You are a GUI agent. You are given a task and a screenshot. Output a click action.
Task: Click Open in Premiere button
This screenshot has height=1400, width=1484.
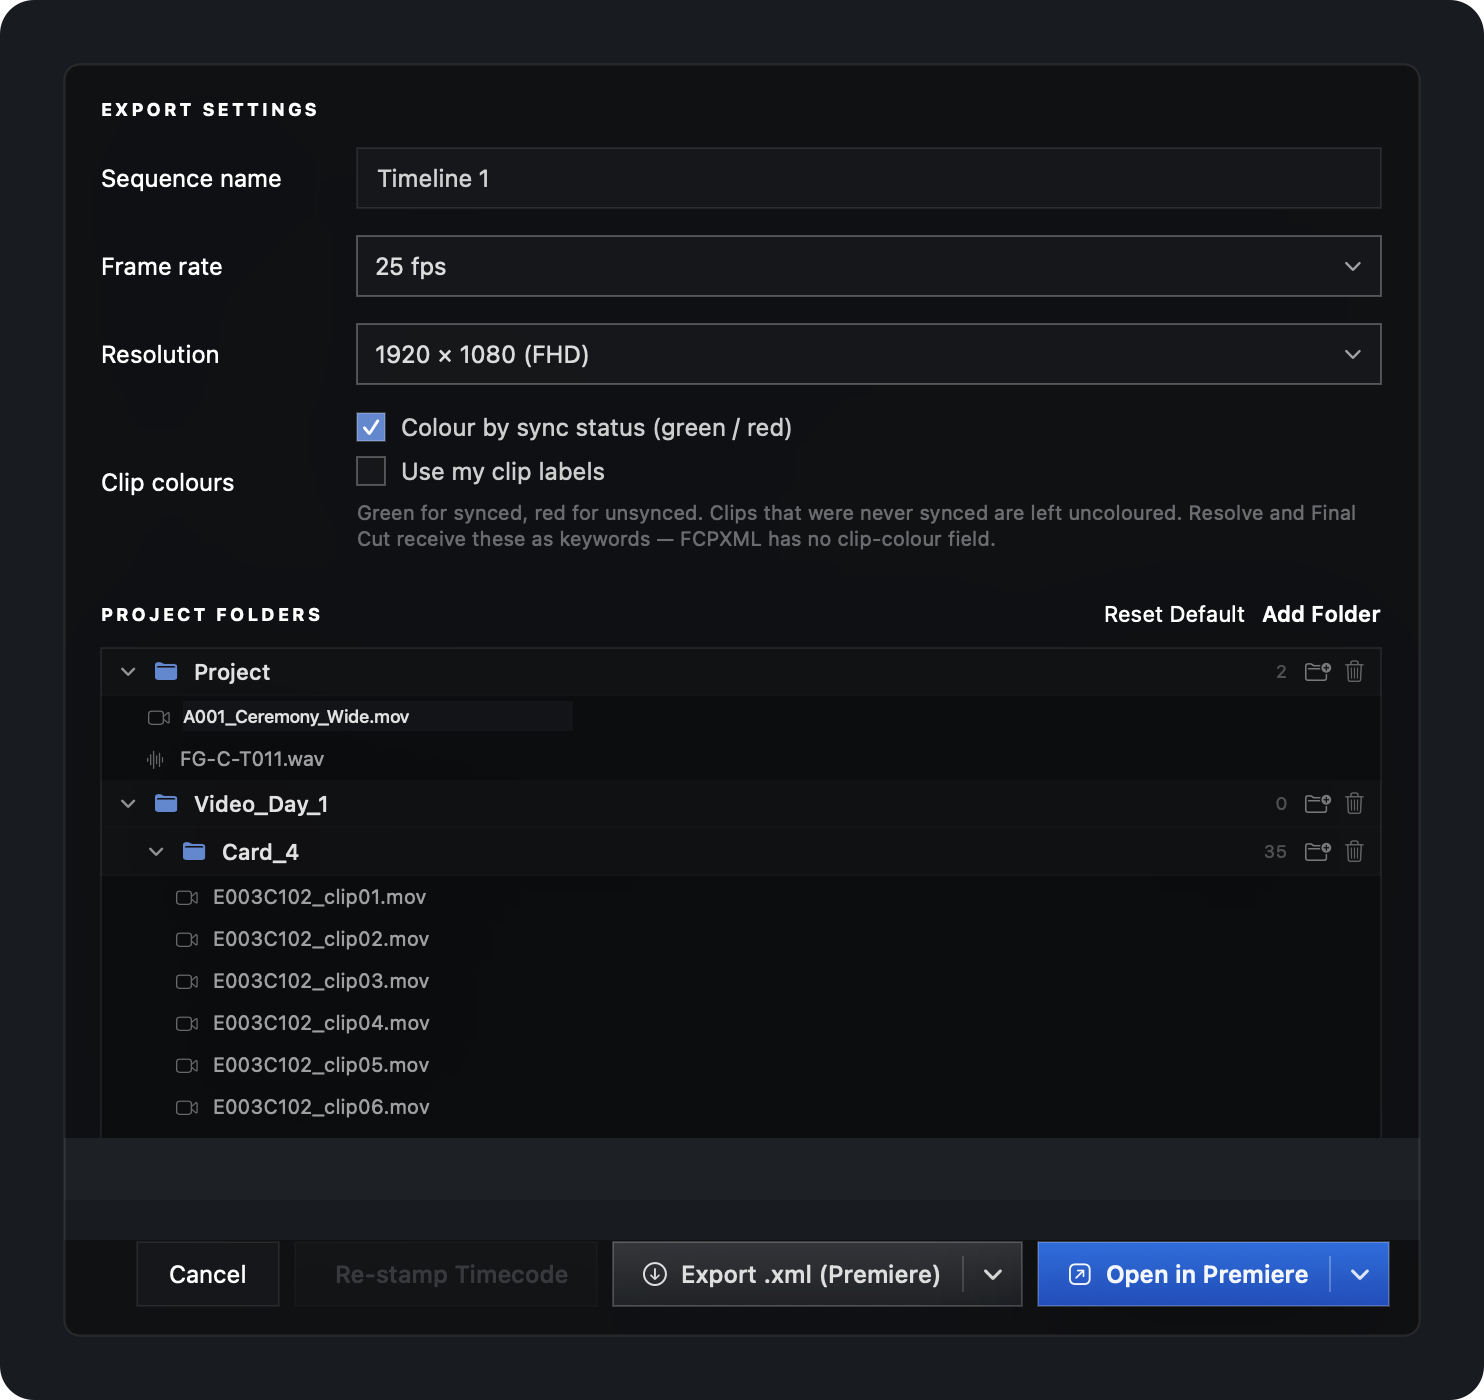point(1185,1274)
